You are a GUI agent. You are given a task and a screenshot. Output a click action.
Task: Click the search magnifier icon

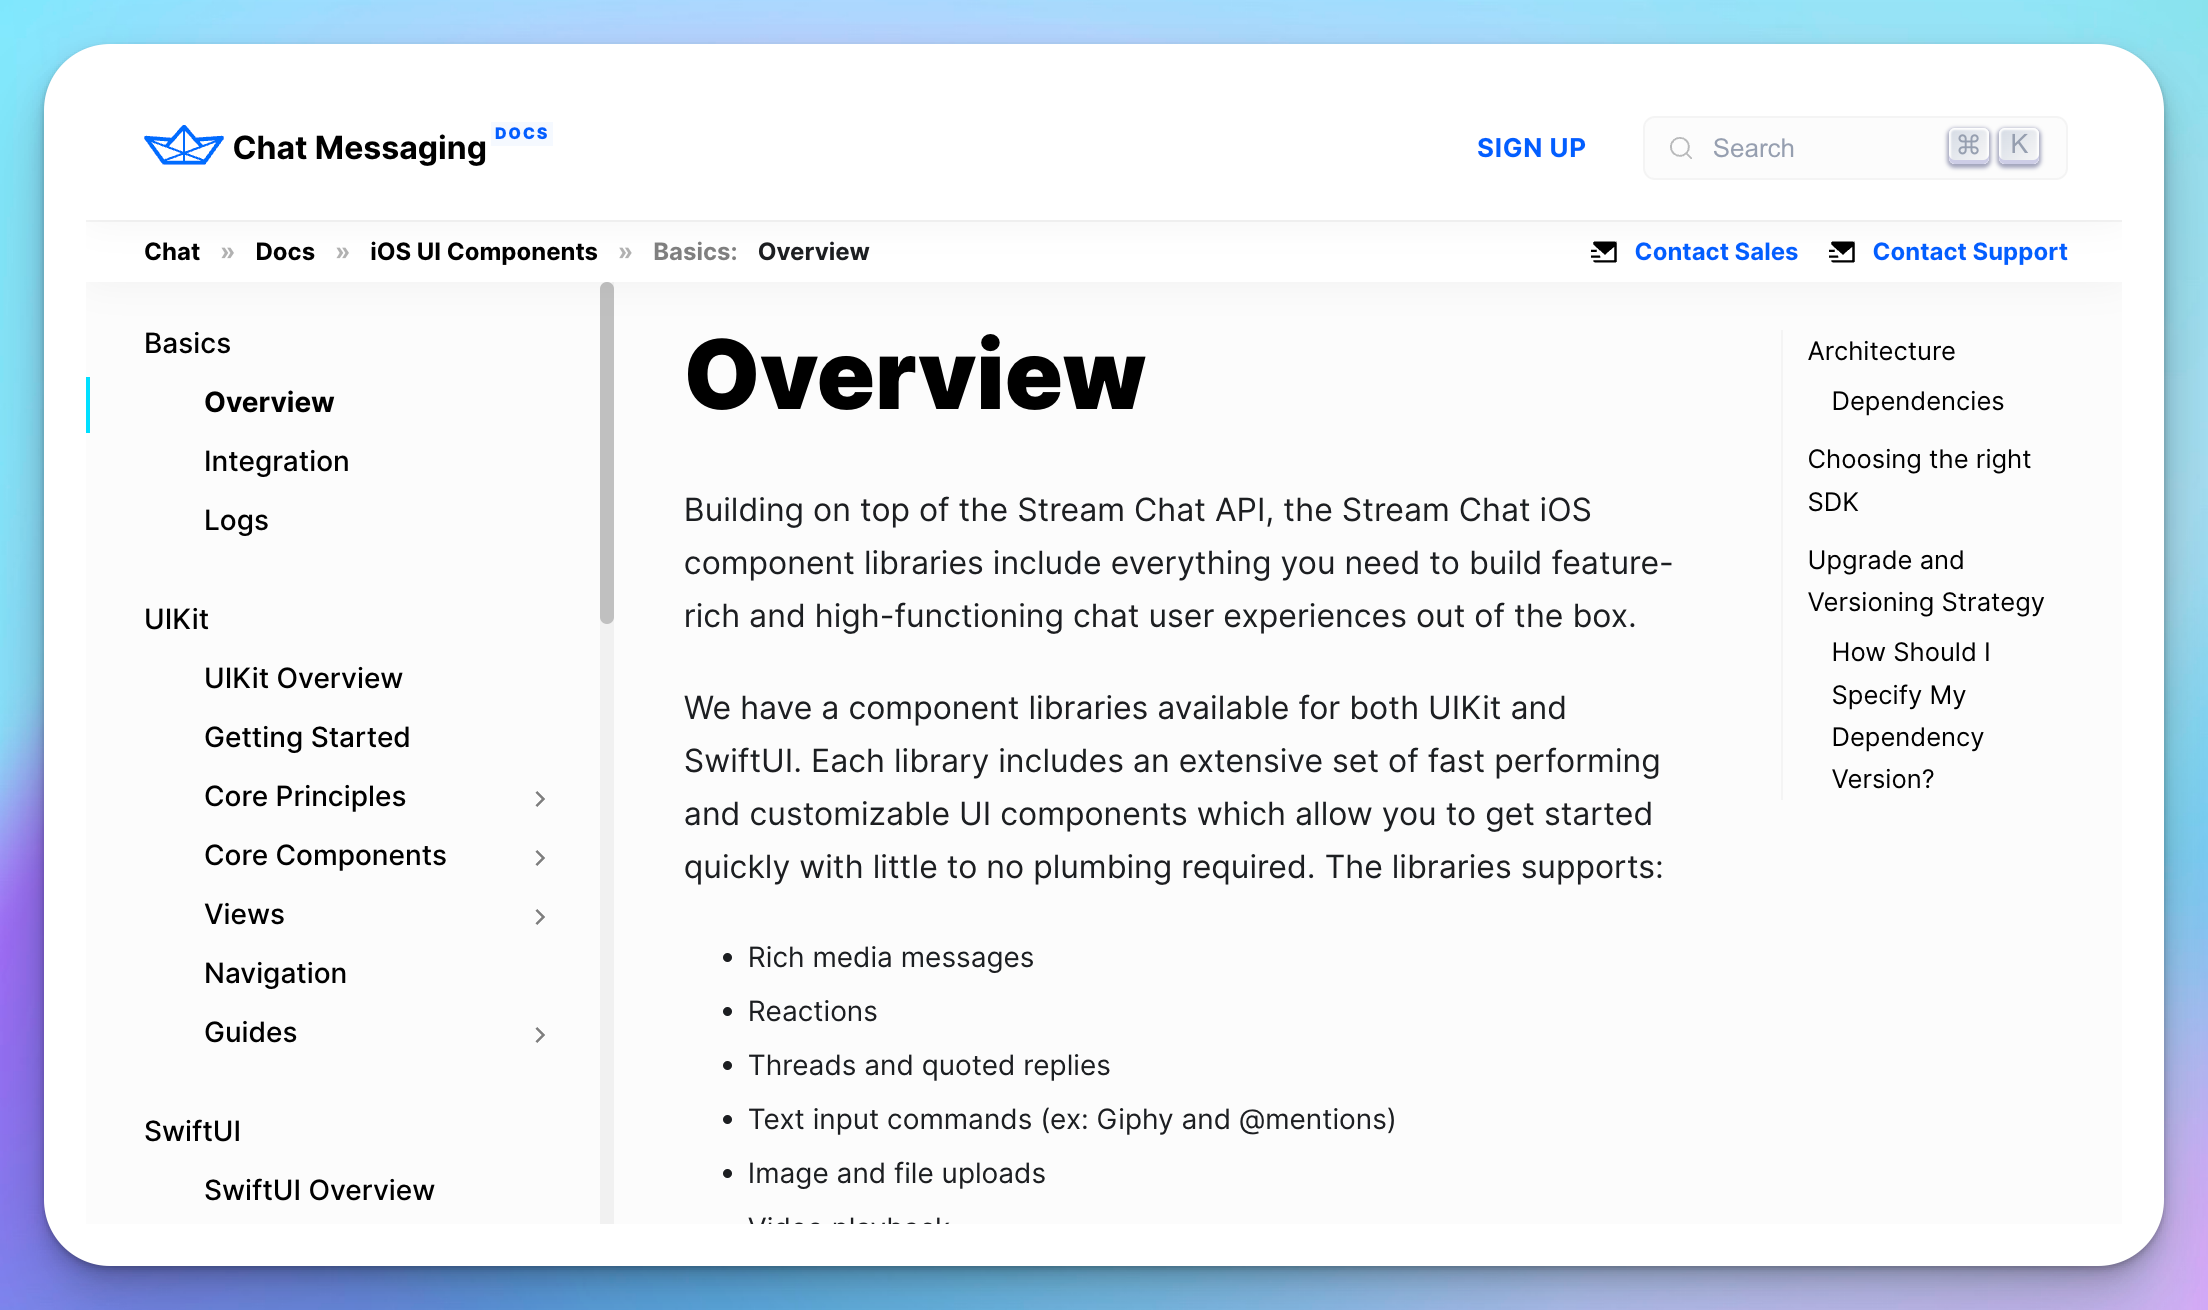(1681, 148)
